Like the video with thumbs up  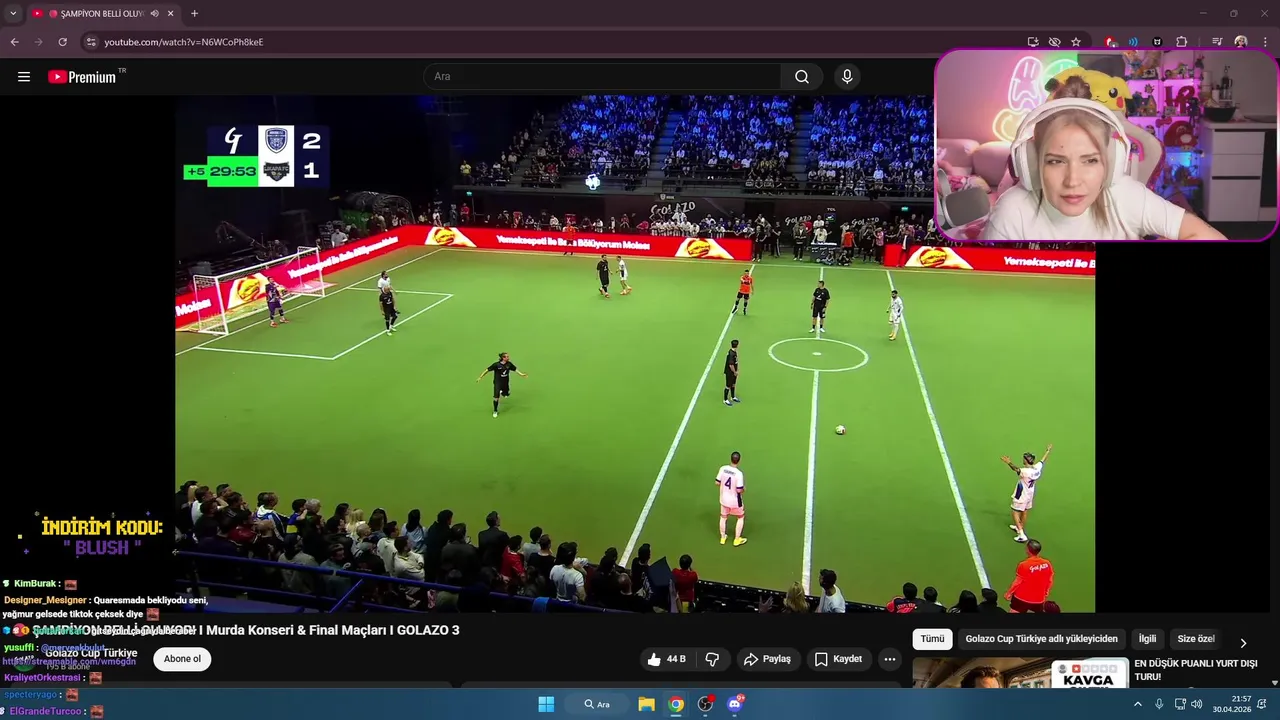(666, 659)
